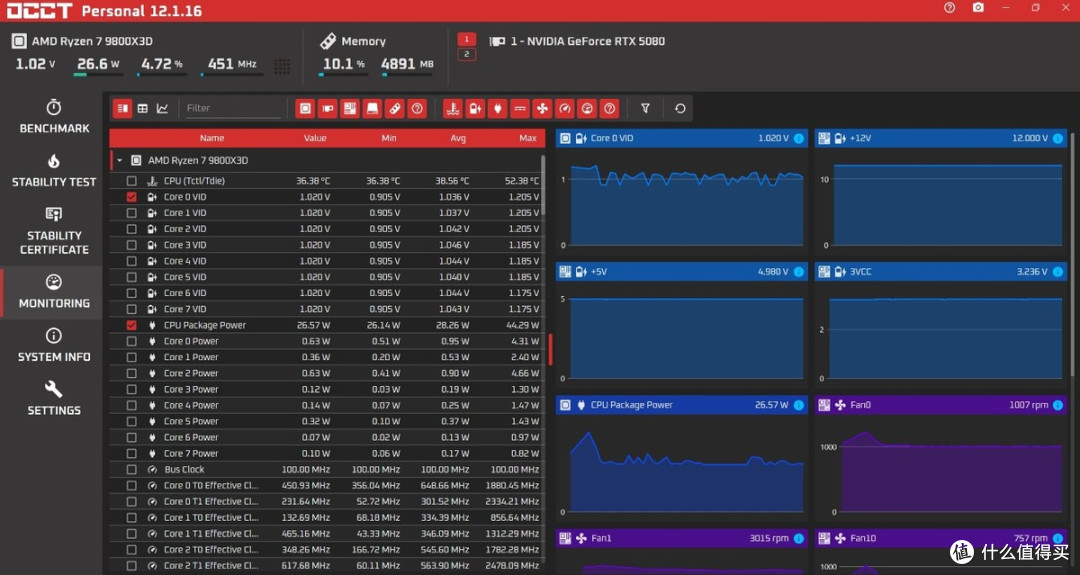Select GPU number 2 button

pos(466,54)
